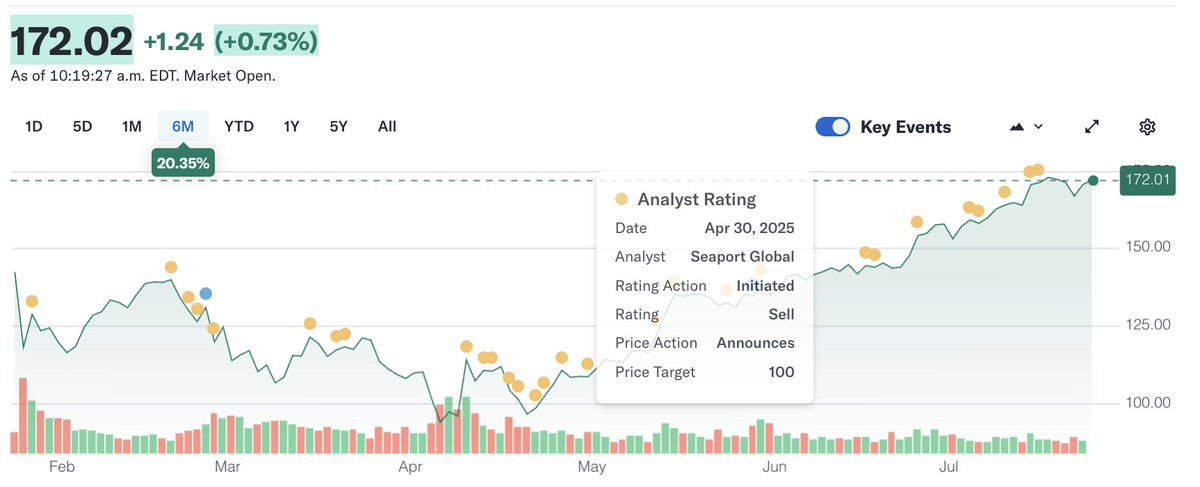Click the late-February peak analyst rating dot
Screen dimensions: 1200x487
point(171,267)
